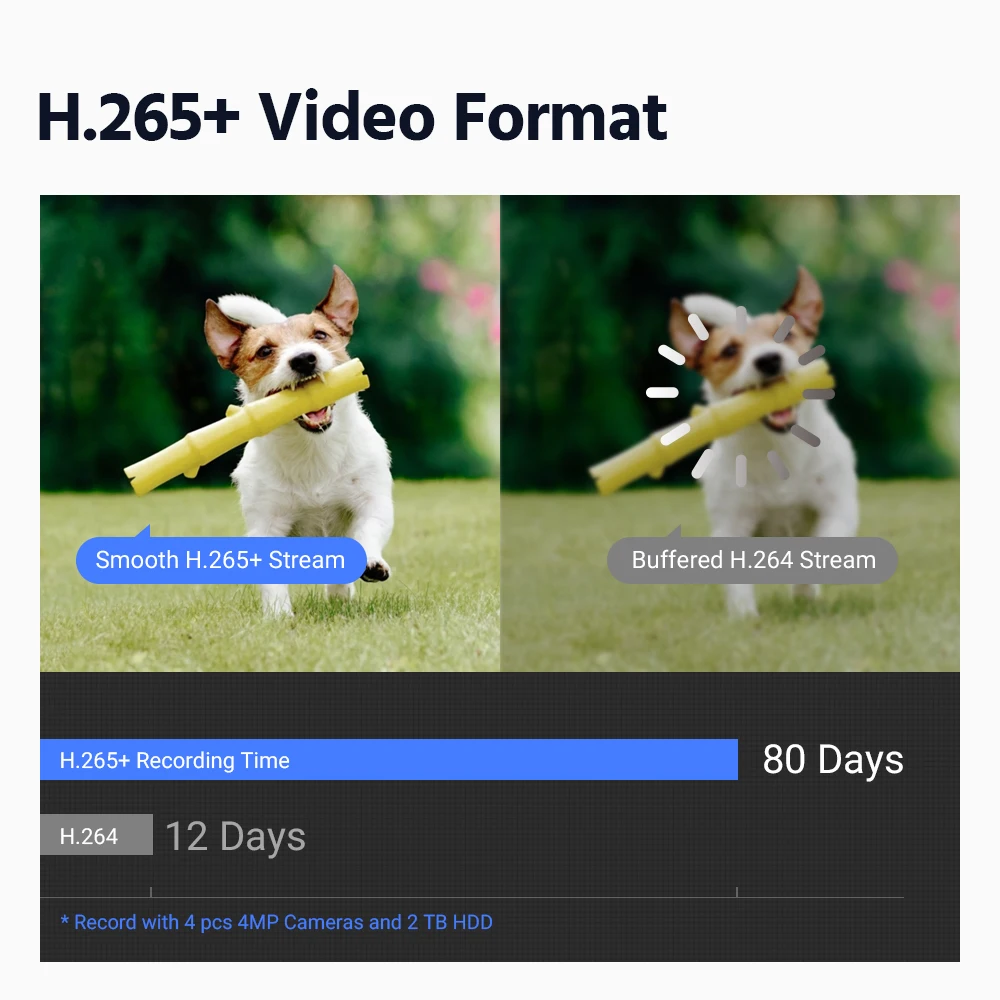Click the sharp dog image on left

[x=270, y=433]
